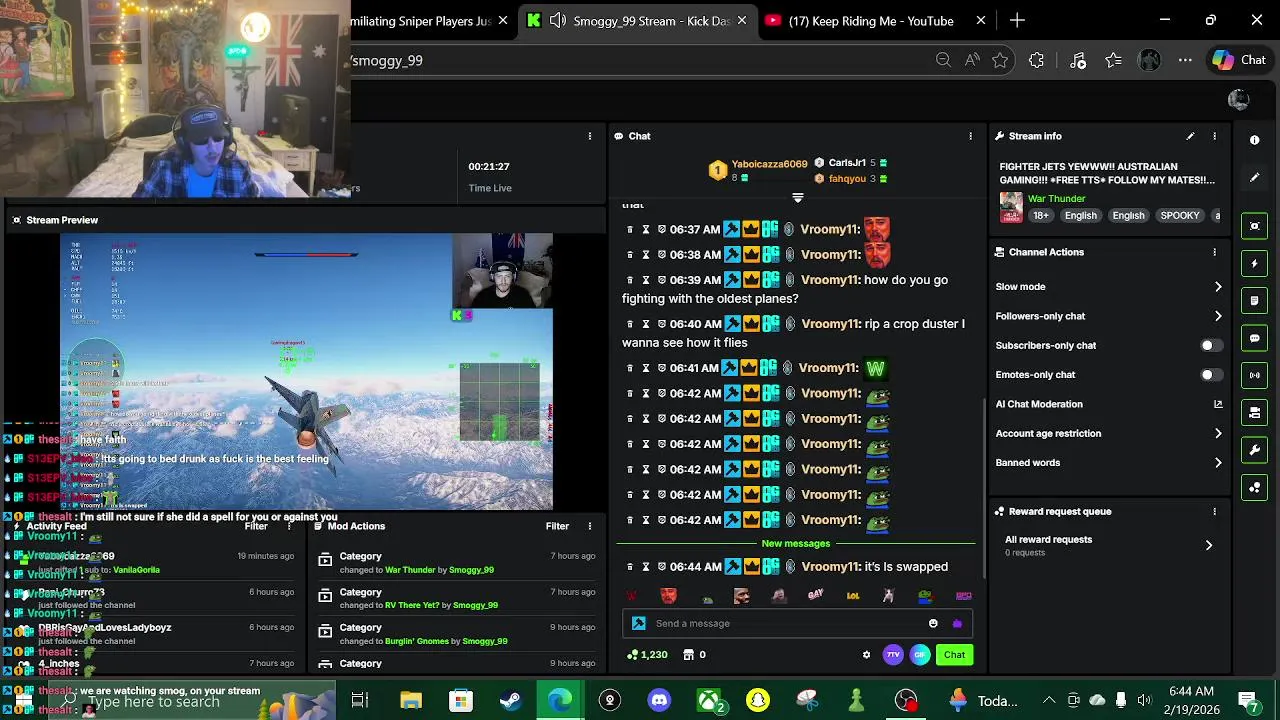Open the emoji picker in the chat input
The width and height of the screenshot is (1280, 720).
pyautogui.click(x=933, y=623)
